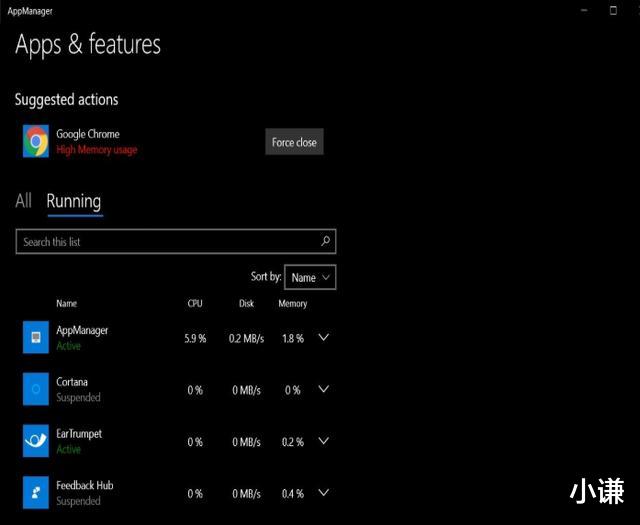Click the magnifier search icon
Screen dimensions: 640x525
click(325, 241)
